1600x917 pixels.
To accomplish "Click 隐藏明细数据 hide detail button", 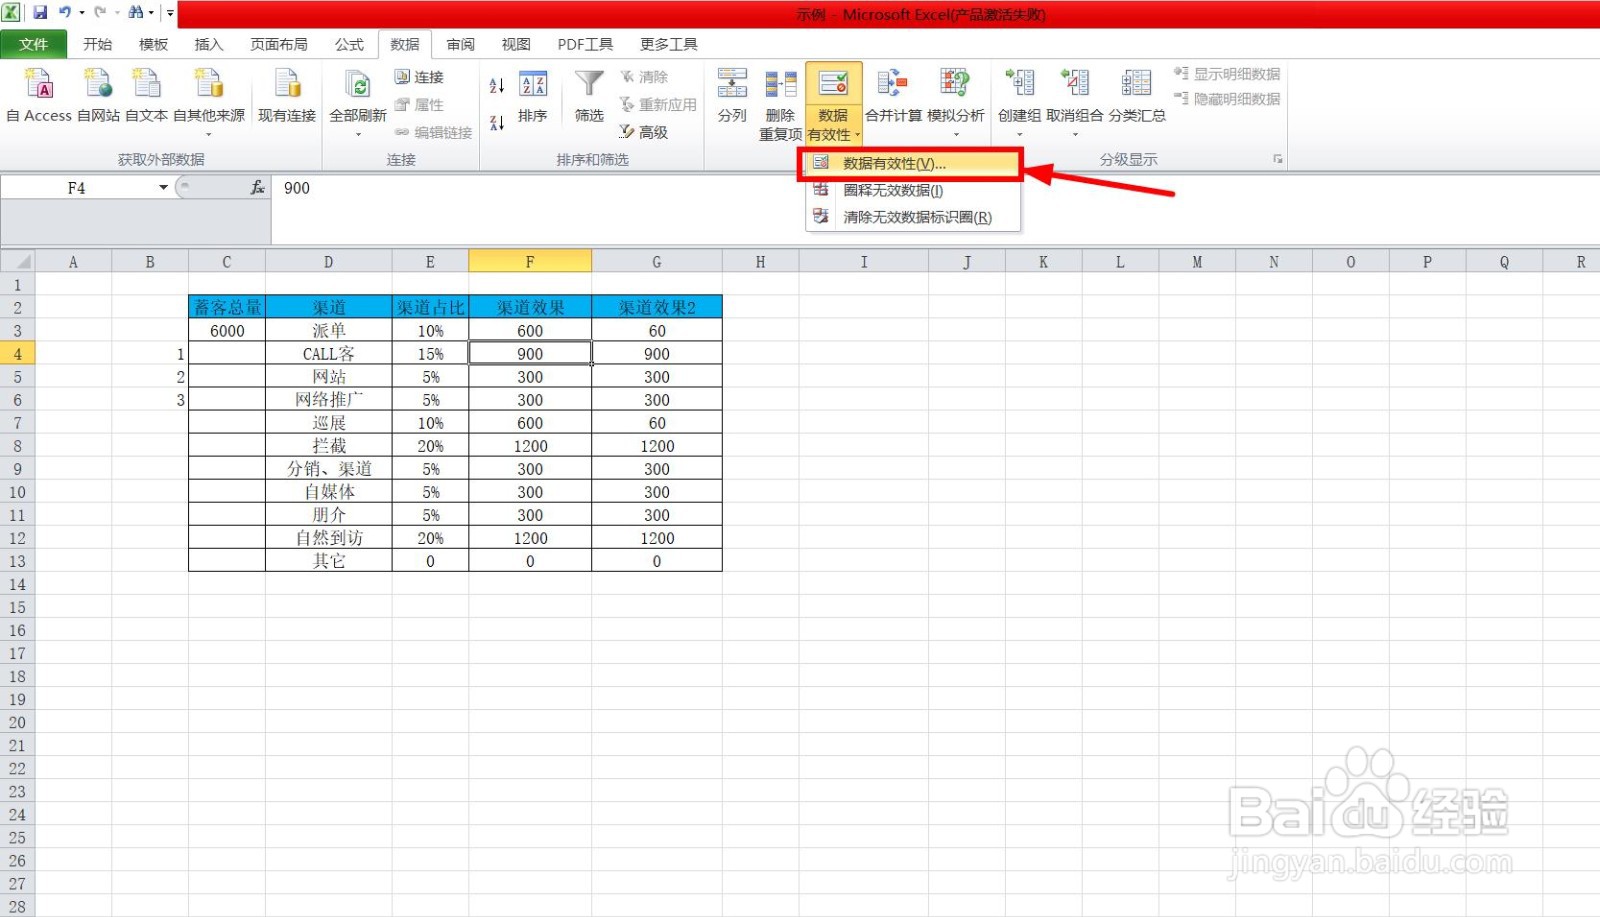I will 1227,99.
